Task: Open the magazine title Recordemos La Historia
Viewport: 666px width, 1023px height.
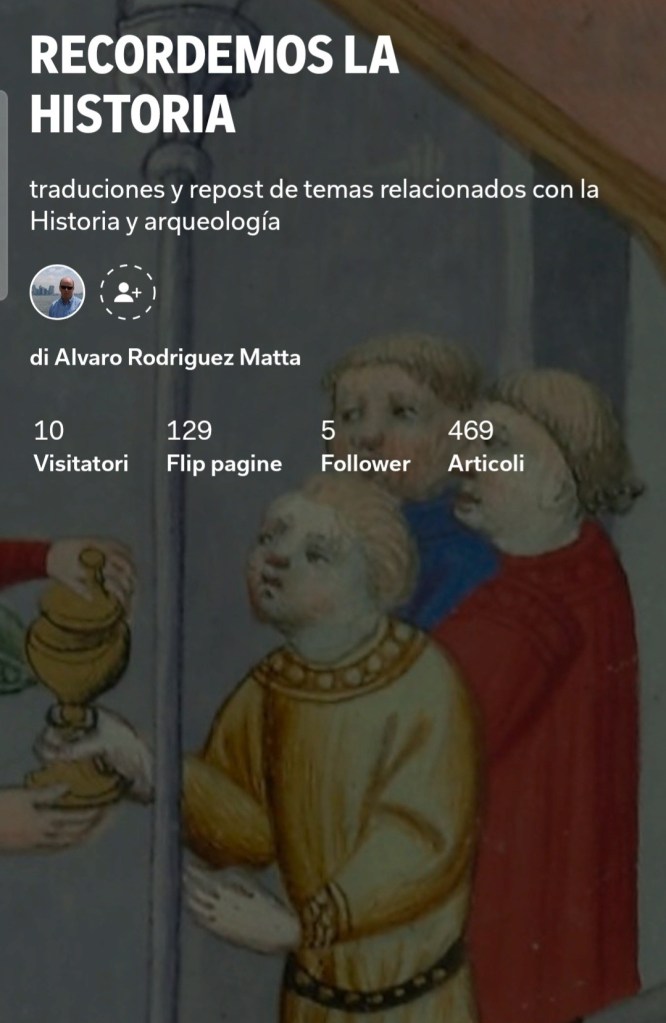Action: coord(214,85)
